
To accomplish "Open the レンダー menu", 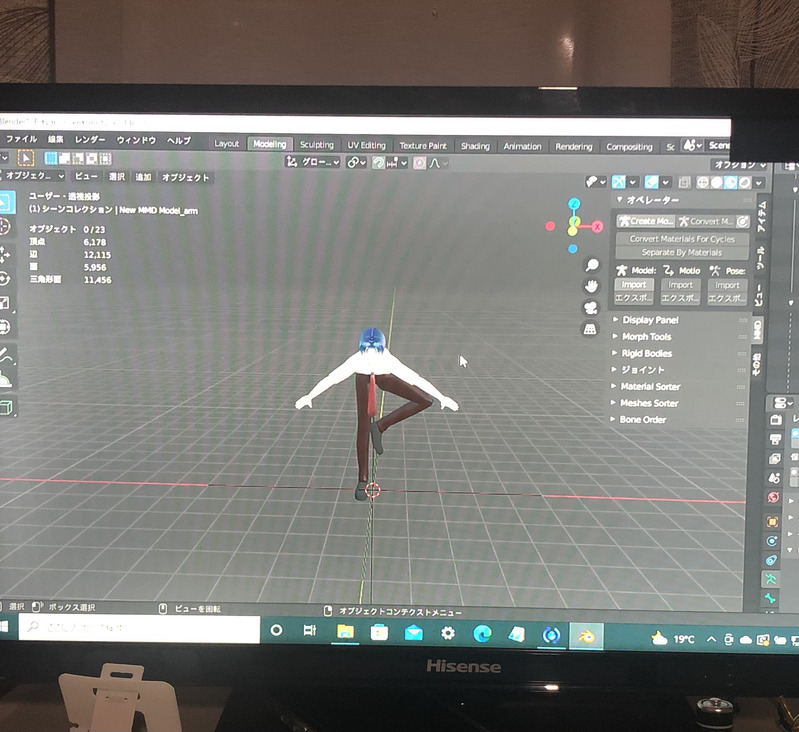I will (90, 140).
